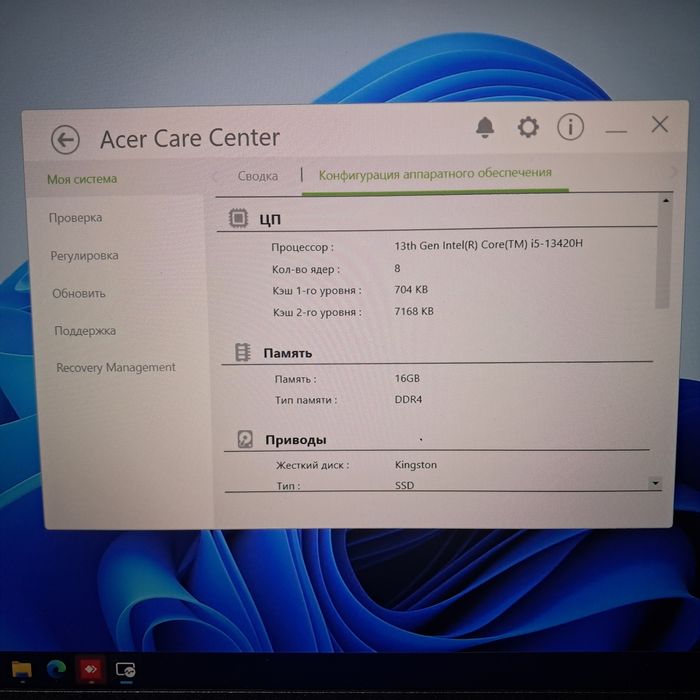Viewport: 700px width, 700px height.
Task: Switch to the Сводка tab
Action: [258, 176]
